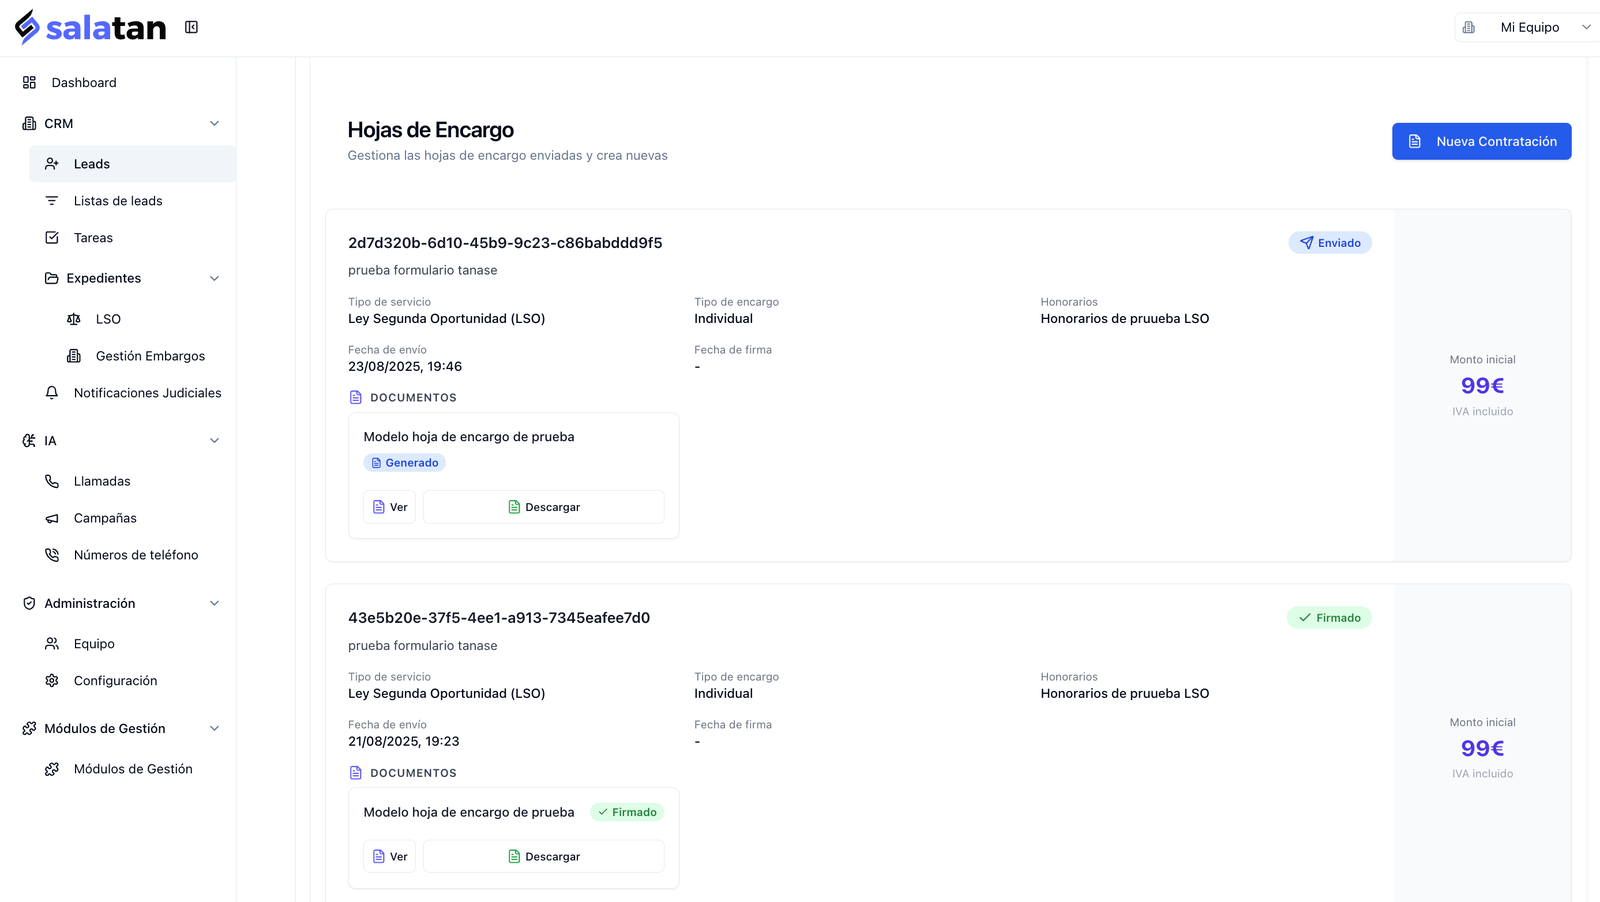Viewport: 1600px width, 902px height.
Task: Open the Mi Equipo team dropdown
Action: (x=1527, y=27)
